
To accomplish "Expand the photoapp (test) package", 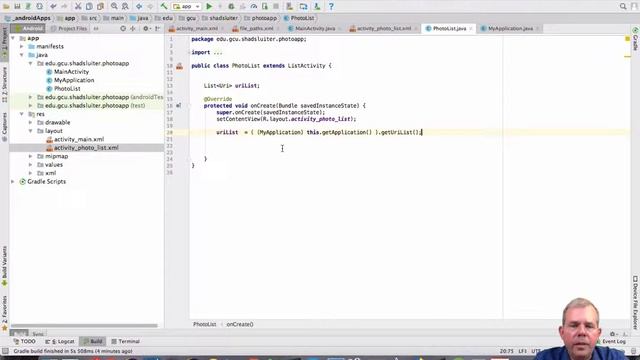I will 30,106.
